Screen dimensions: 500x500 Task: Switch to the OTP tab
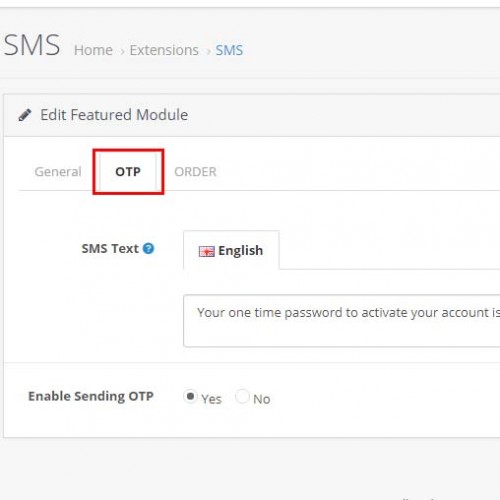point(128,172)
